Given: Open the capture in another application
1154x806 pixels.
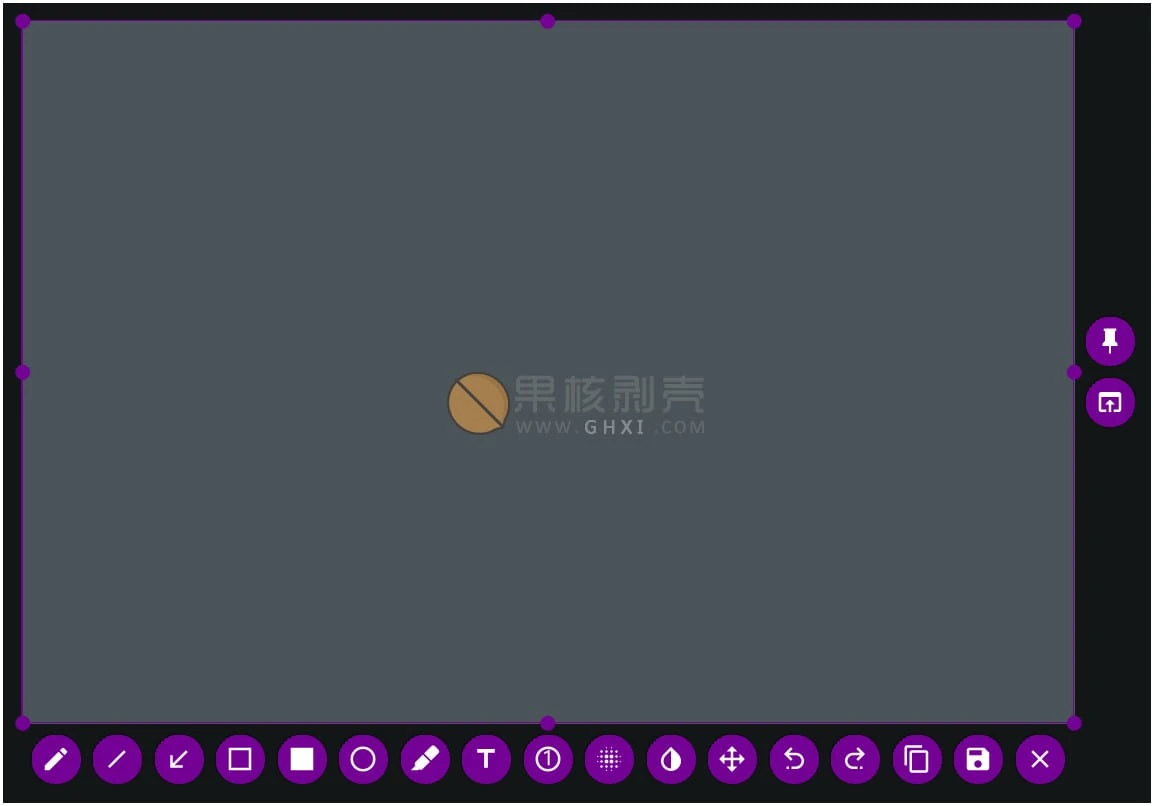Looking at the screenshot, I should [x=1110, y=403].
